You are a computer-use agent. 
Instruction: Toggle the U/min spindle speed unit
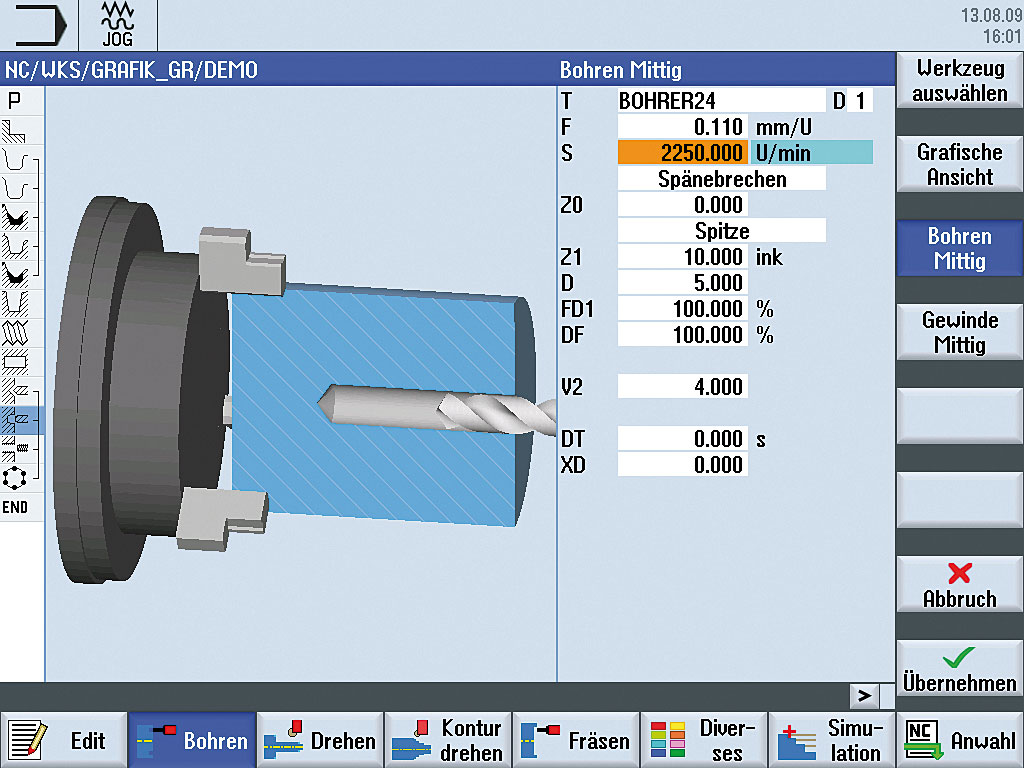coord(810,153)
